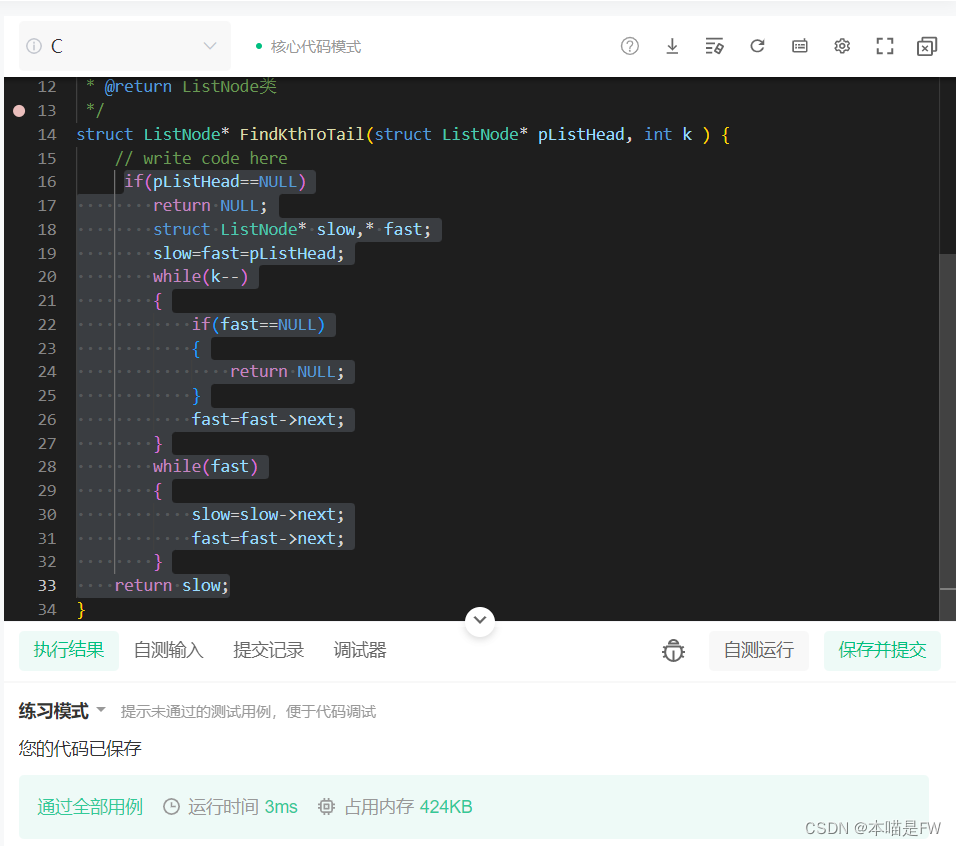The height and width of the screenshot is (846, 956).
Task: Click the 'while(fast)' code line
Action: coord(205,467)
